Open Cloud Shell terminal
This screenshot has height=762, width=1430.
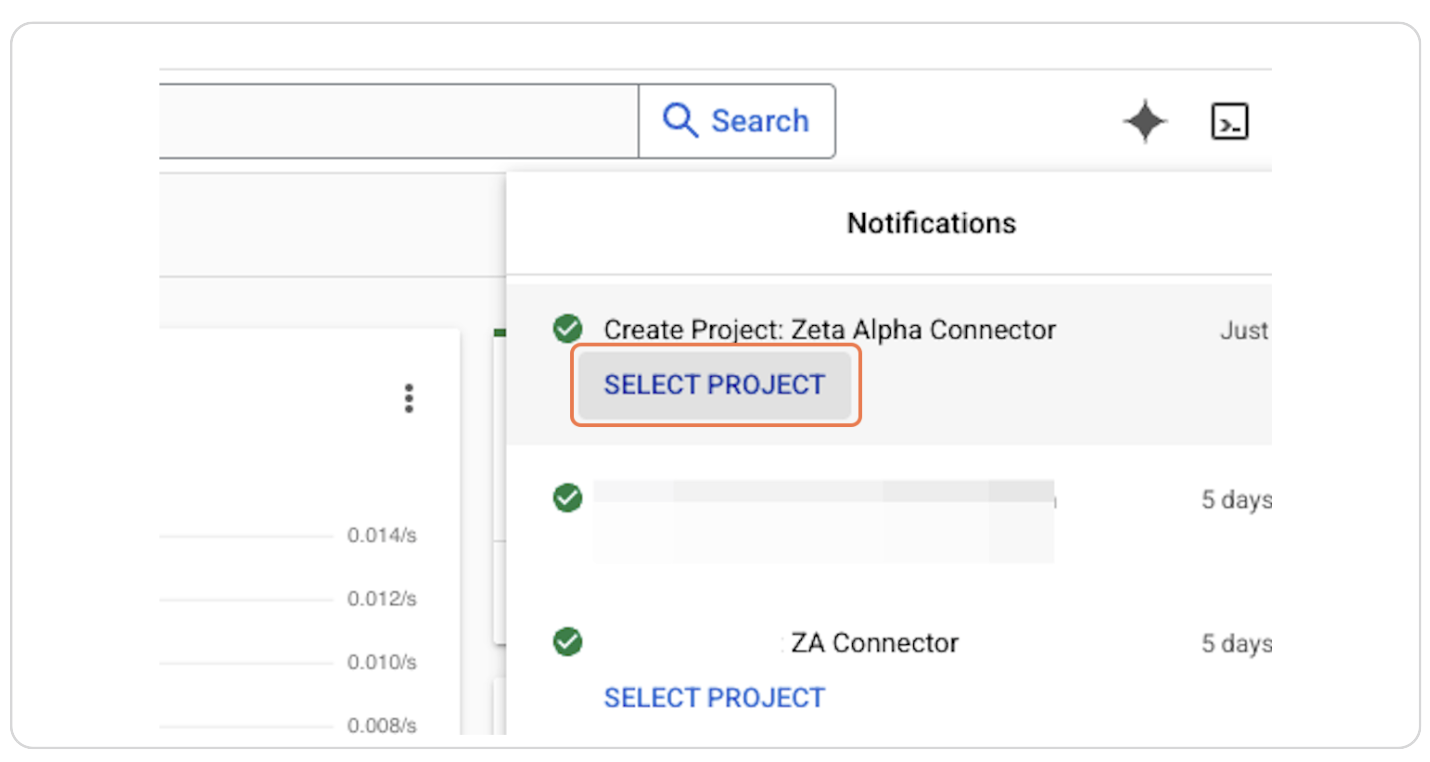click(x=1230, y=121)
